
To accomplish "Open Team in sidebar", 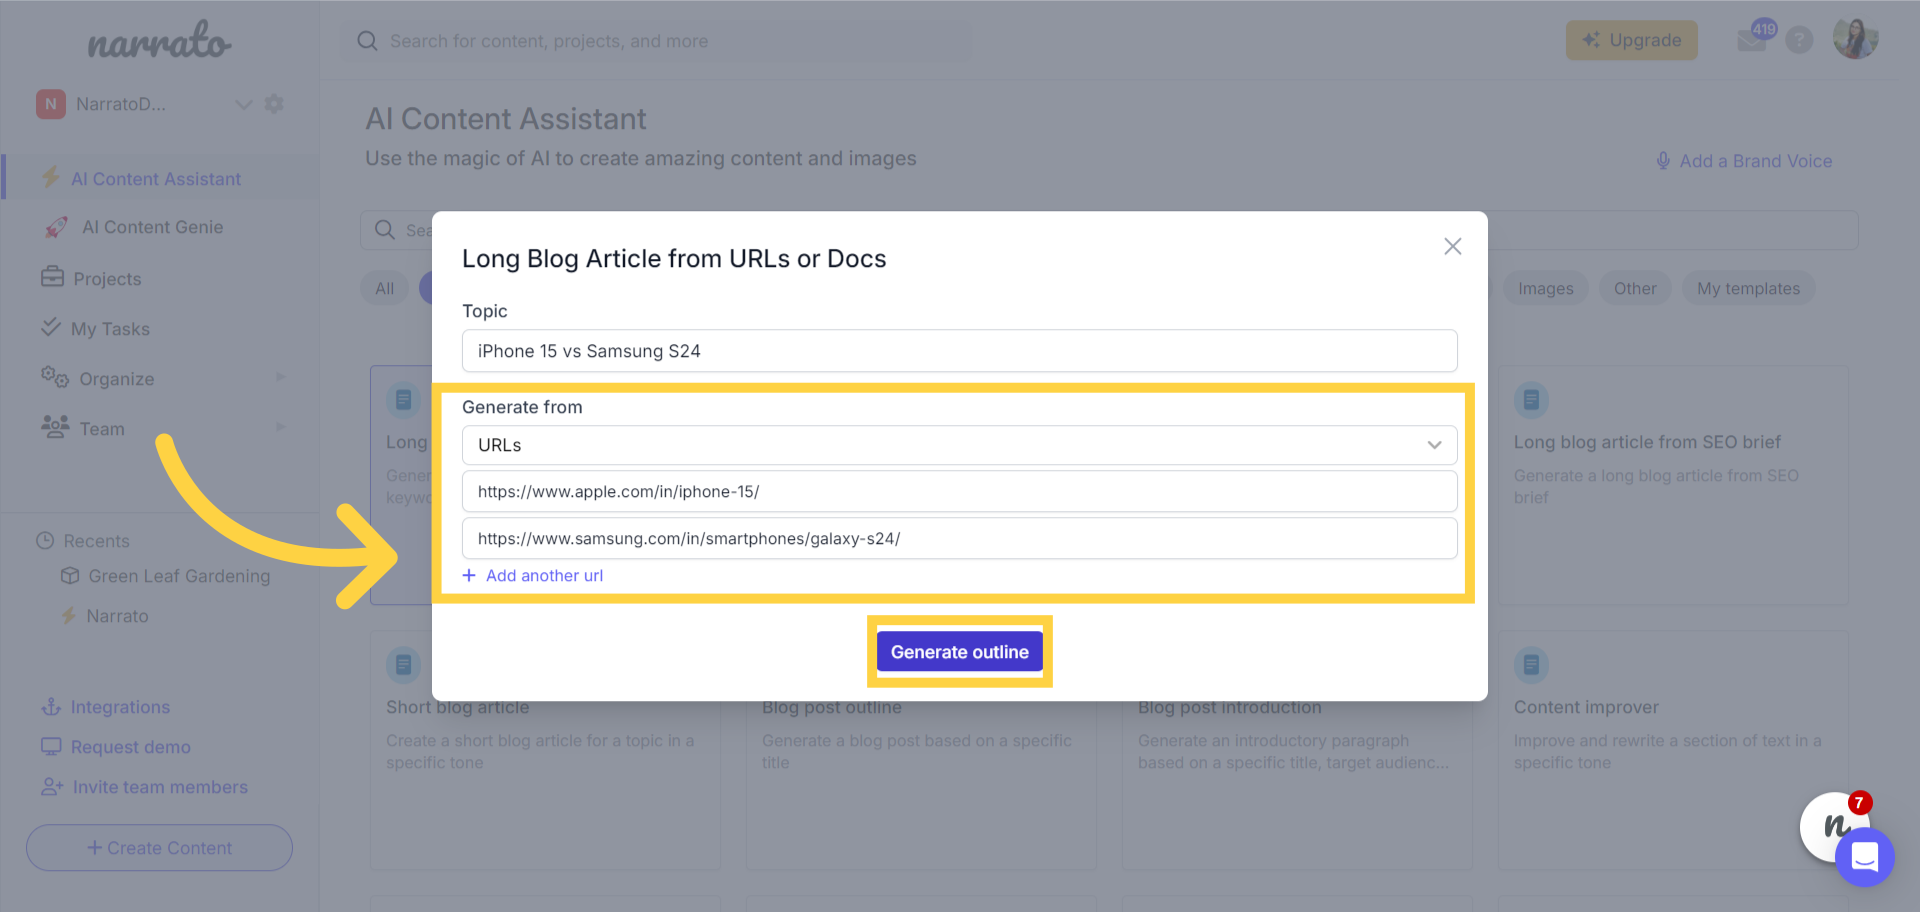I will coord(102,429).
